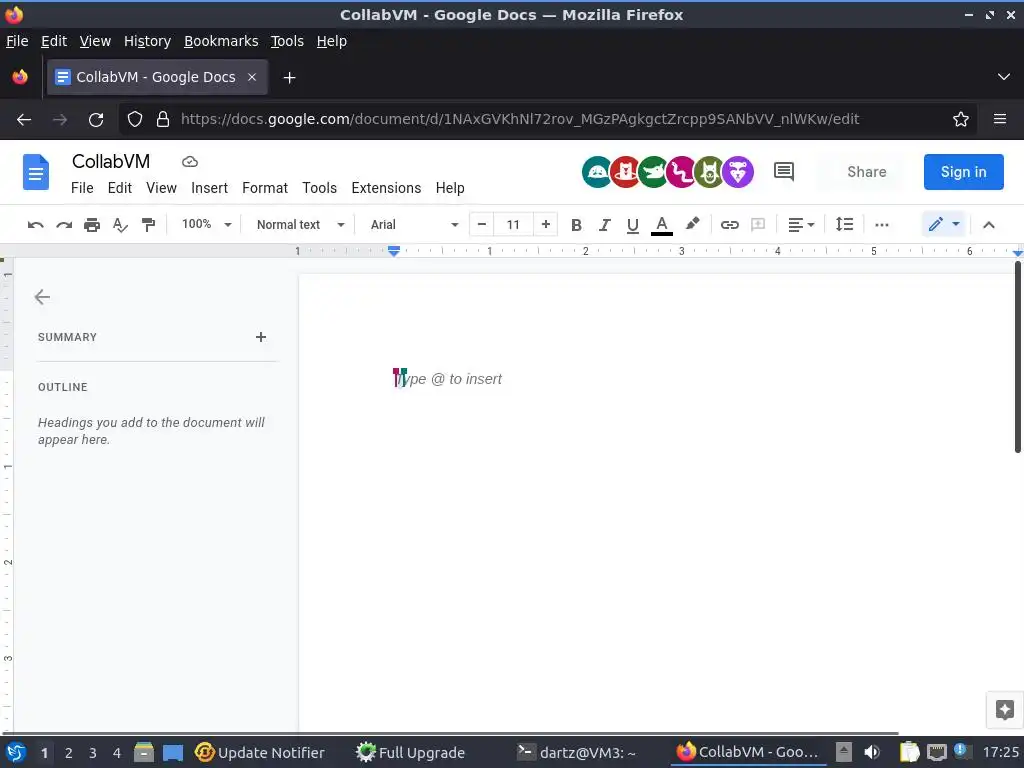The height and width of the screenshot is (768, 1024).
Task: Decrease font size with minus
Action: [x=481, y=225]
